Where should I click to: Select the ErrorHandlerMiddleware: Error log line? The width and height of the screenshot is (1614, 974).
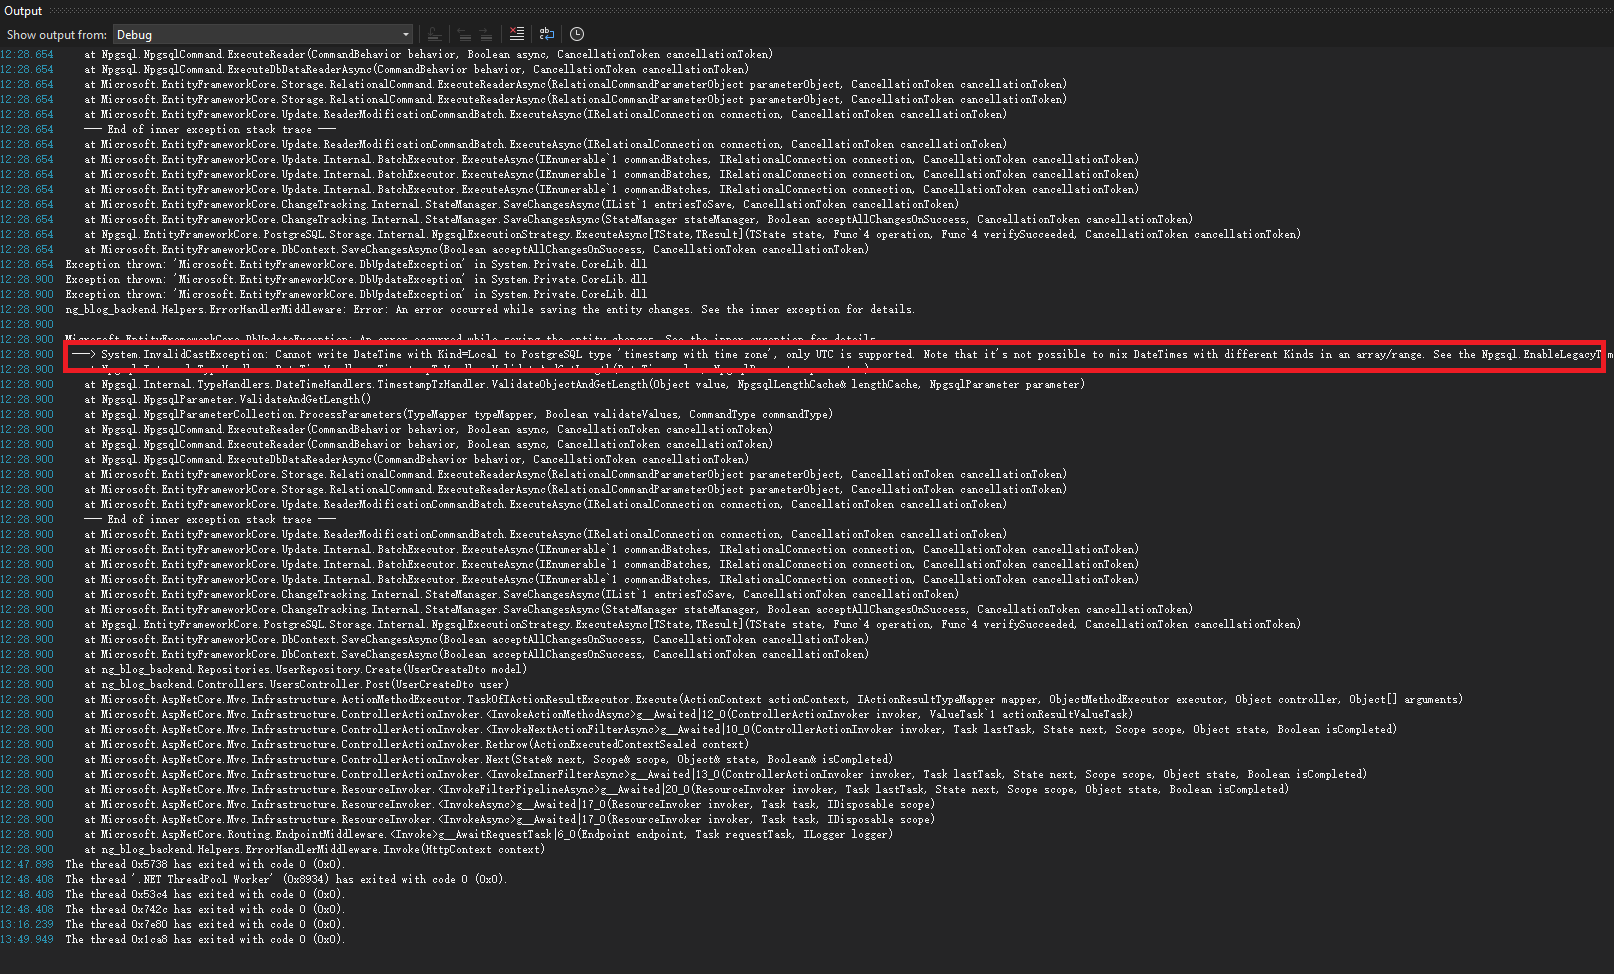click(490, 310)
